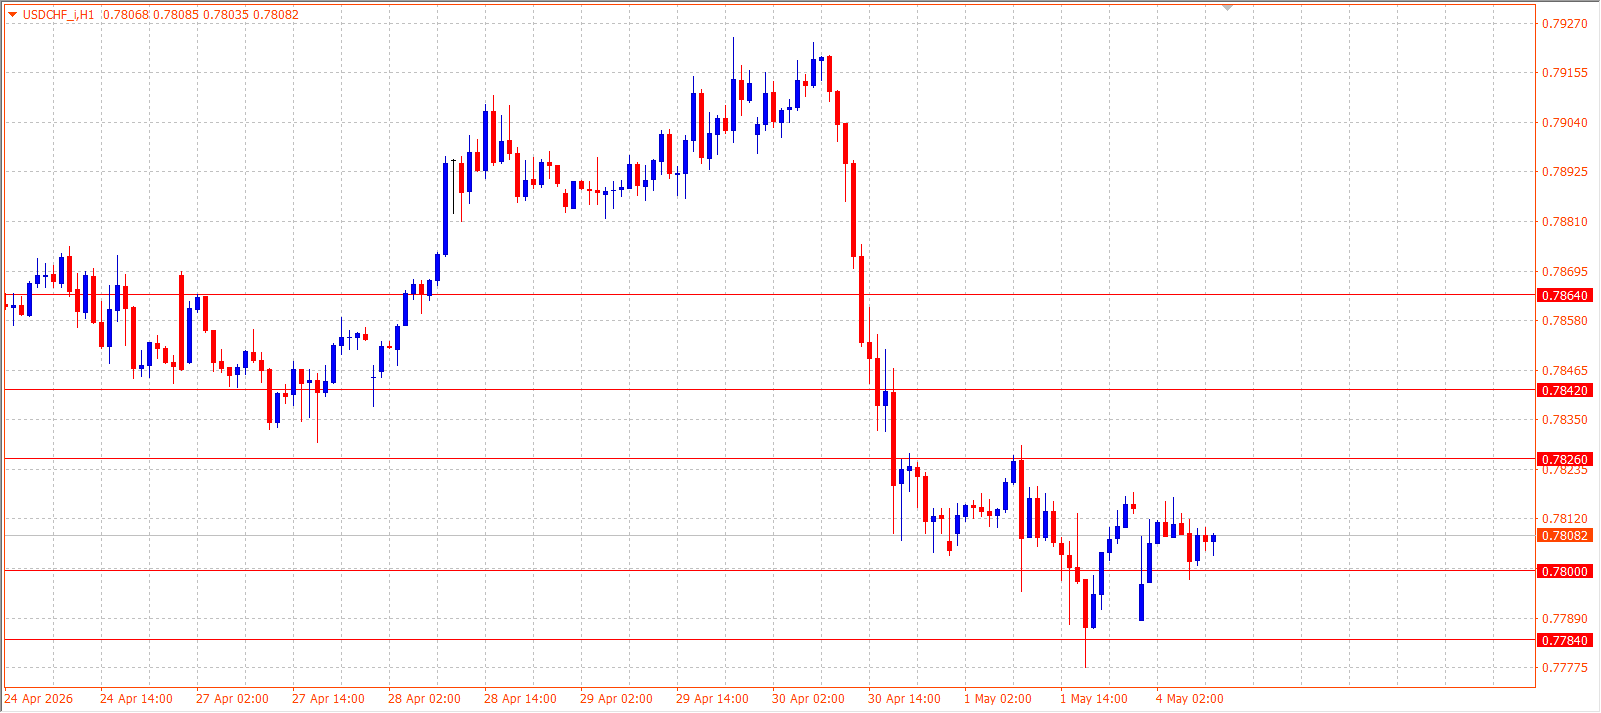This screenshot has width=1601, height=713.
Task: Click the 27 Apr 02:00 time label
Action: click(232, 699)
